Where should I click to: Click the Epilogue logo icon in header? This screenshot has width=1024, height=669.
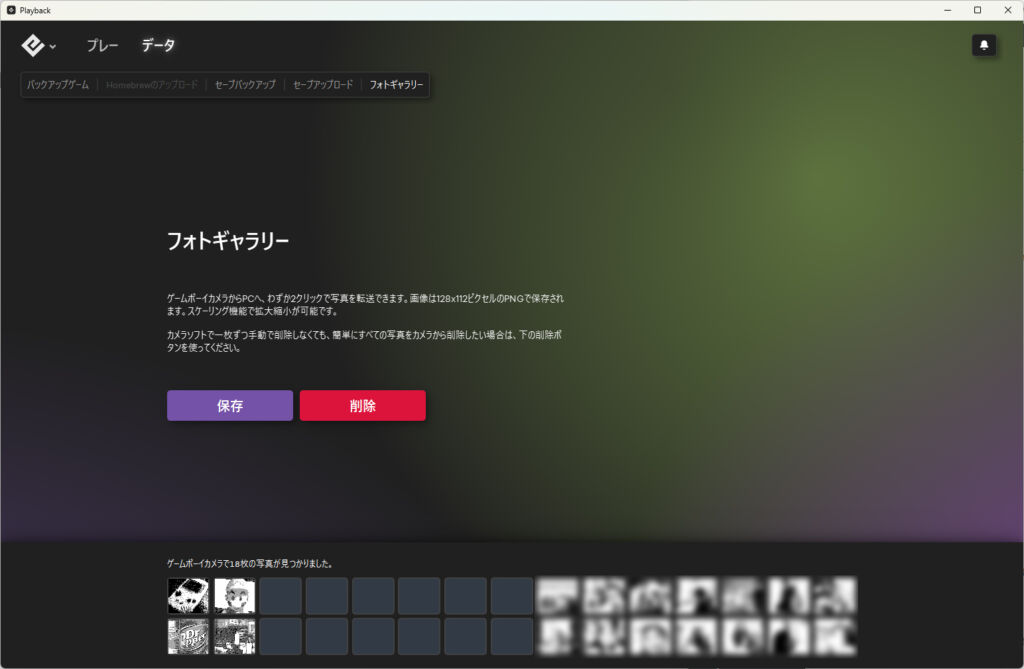(x=33, y=45)
